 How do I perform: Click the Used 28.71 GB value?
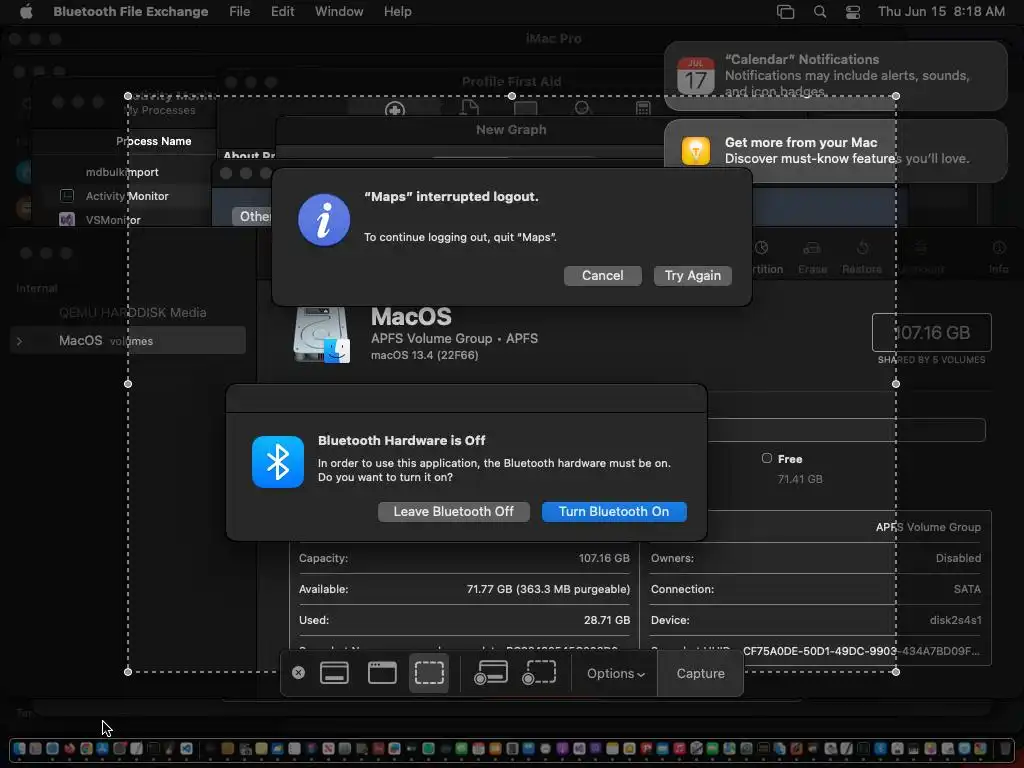(x=607, y=620)
